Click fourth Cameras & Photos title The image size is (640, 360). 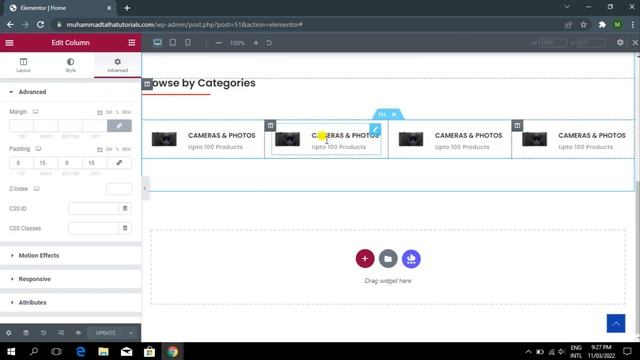pos(592,136)
